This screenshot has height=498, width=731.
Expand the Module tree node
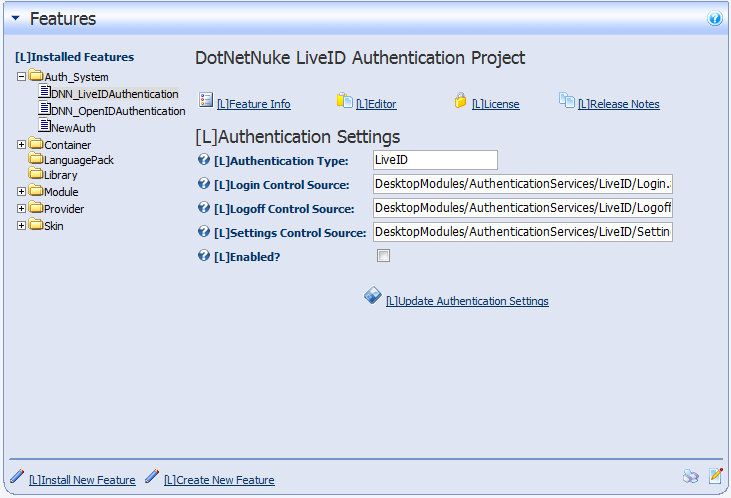tap(21, 192)
